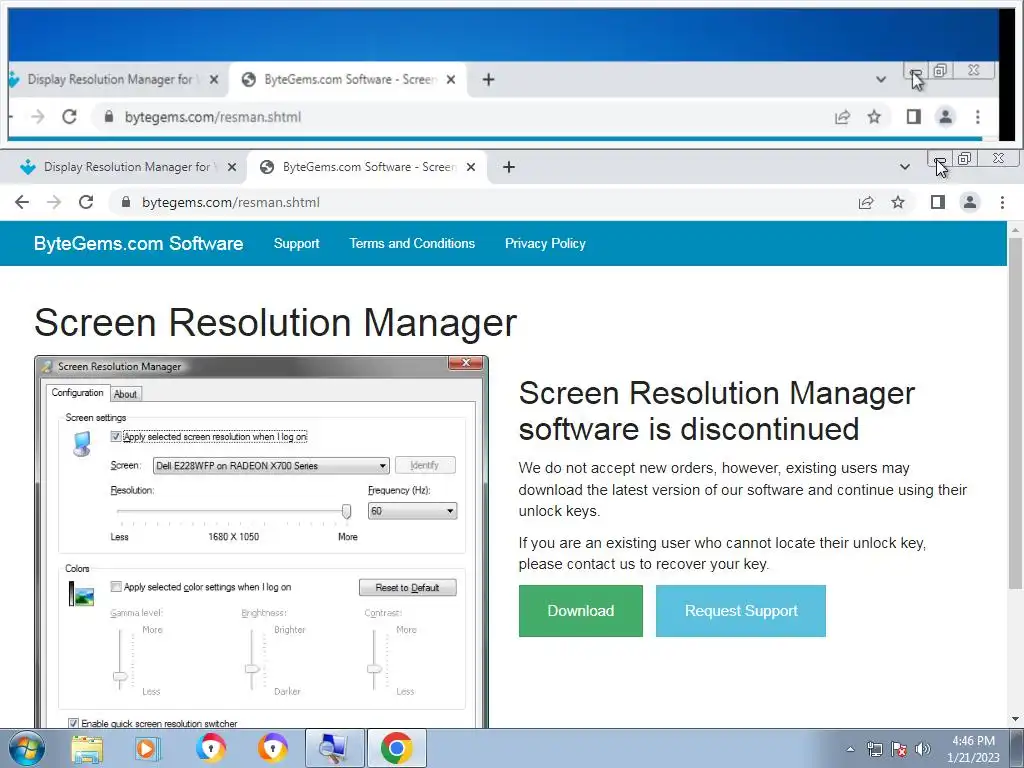The width and height of the screenshot is (1024, 768).
Task: Open Windows Explorer from the taskbar
Action: coord(87,749)
